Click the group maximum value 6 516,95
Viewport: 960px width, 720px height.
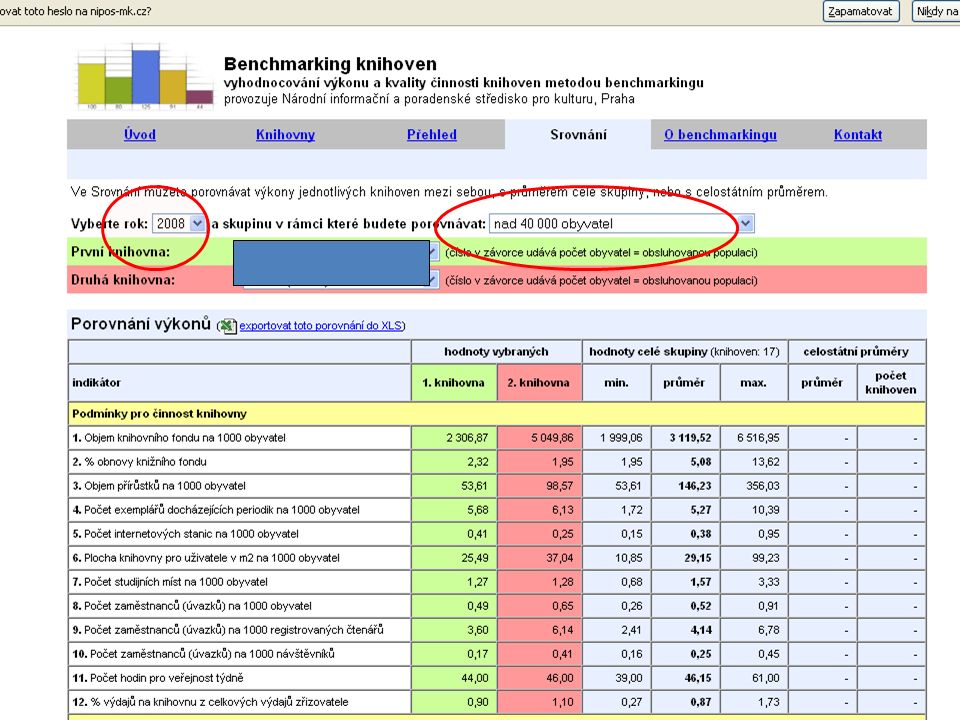(759, 438)
